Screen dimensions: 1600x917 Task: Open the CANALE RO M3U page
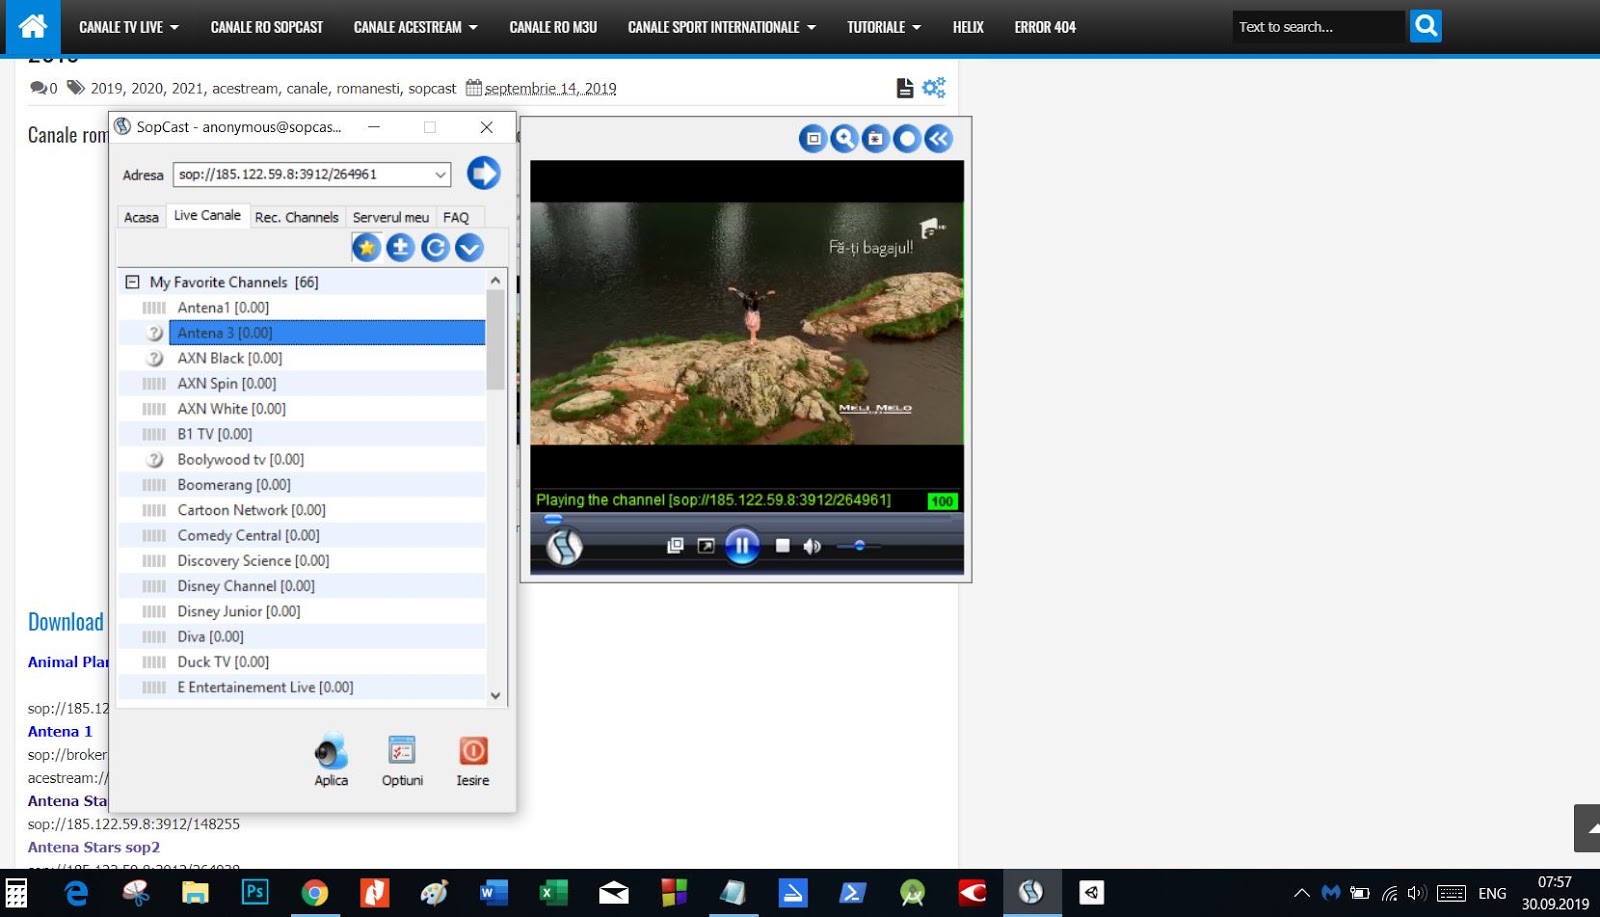click(x=553, y=27)
